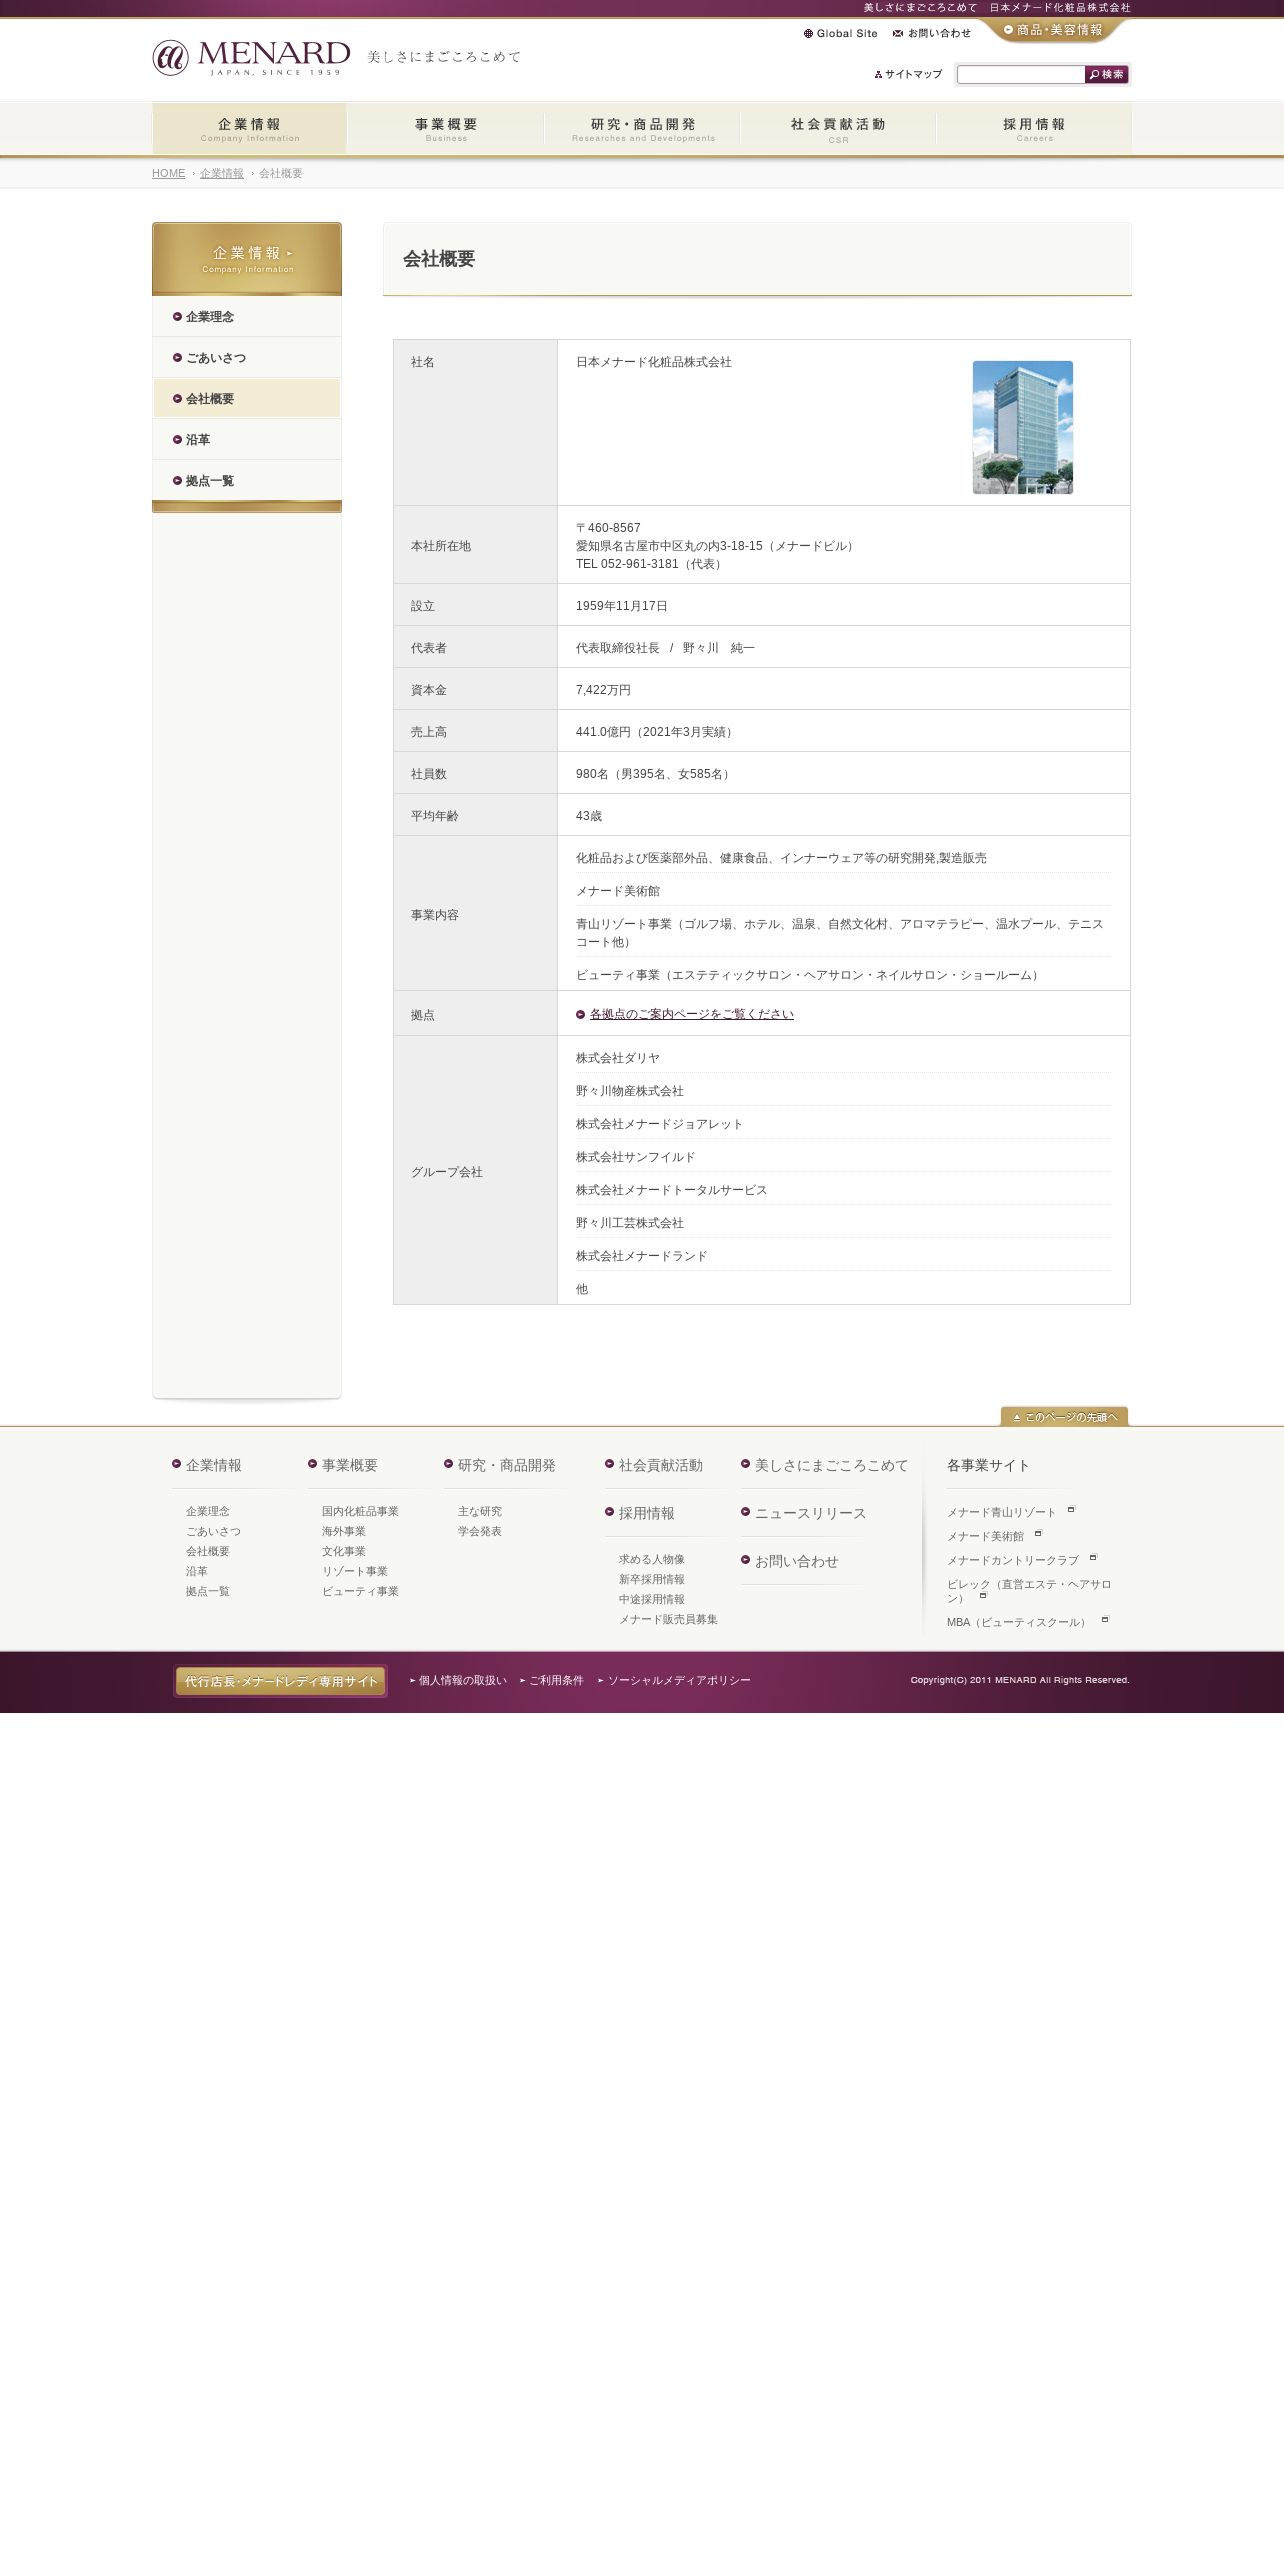Open footer 海外事業 link
Viewport: 1284px width, 2568px height.
tap(344, 1531)
